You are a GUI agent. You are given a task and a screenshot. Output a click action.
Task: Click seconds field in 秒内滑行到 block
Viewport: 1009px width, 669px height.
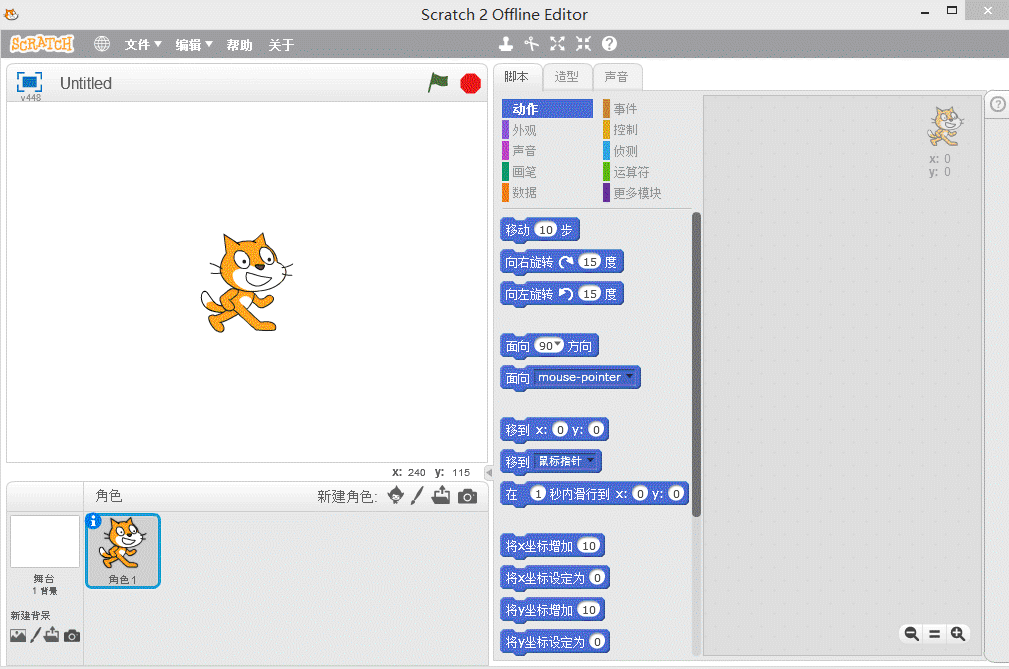538,493
